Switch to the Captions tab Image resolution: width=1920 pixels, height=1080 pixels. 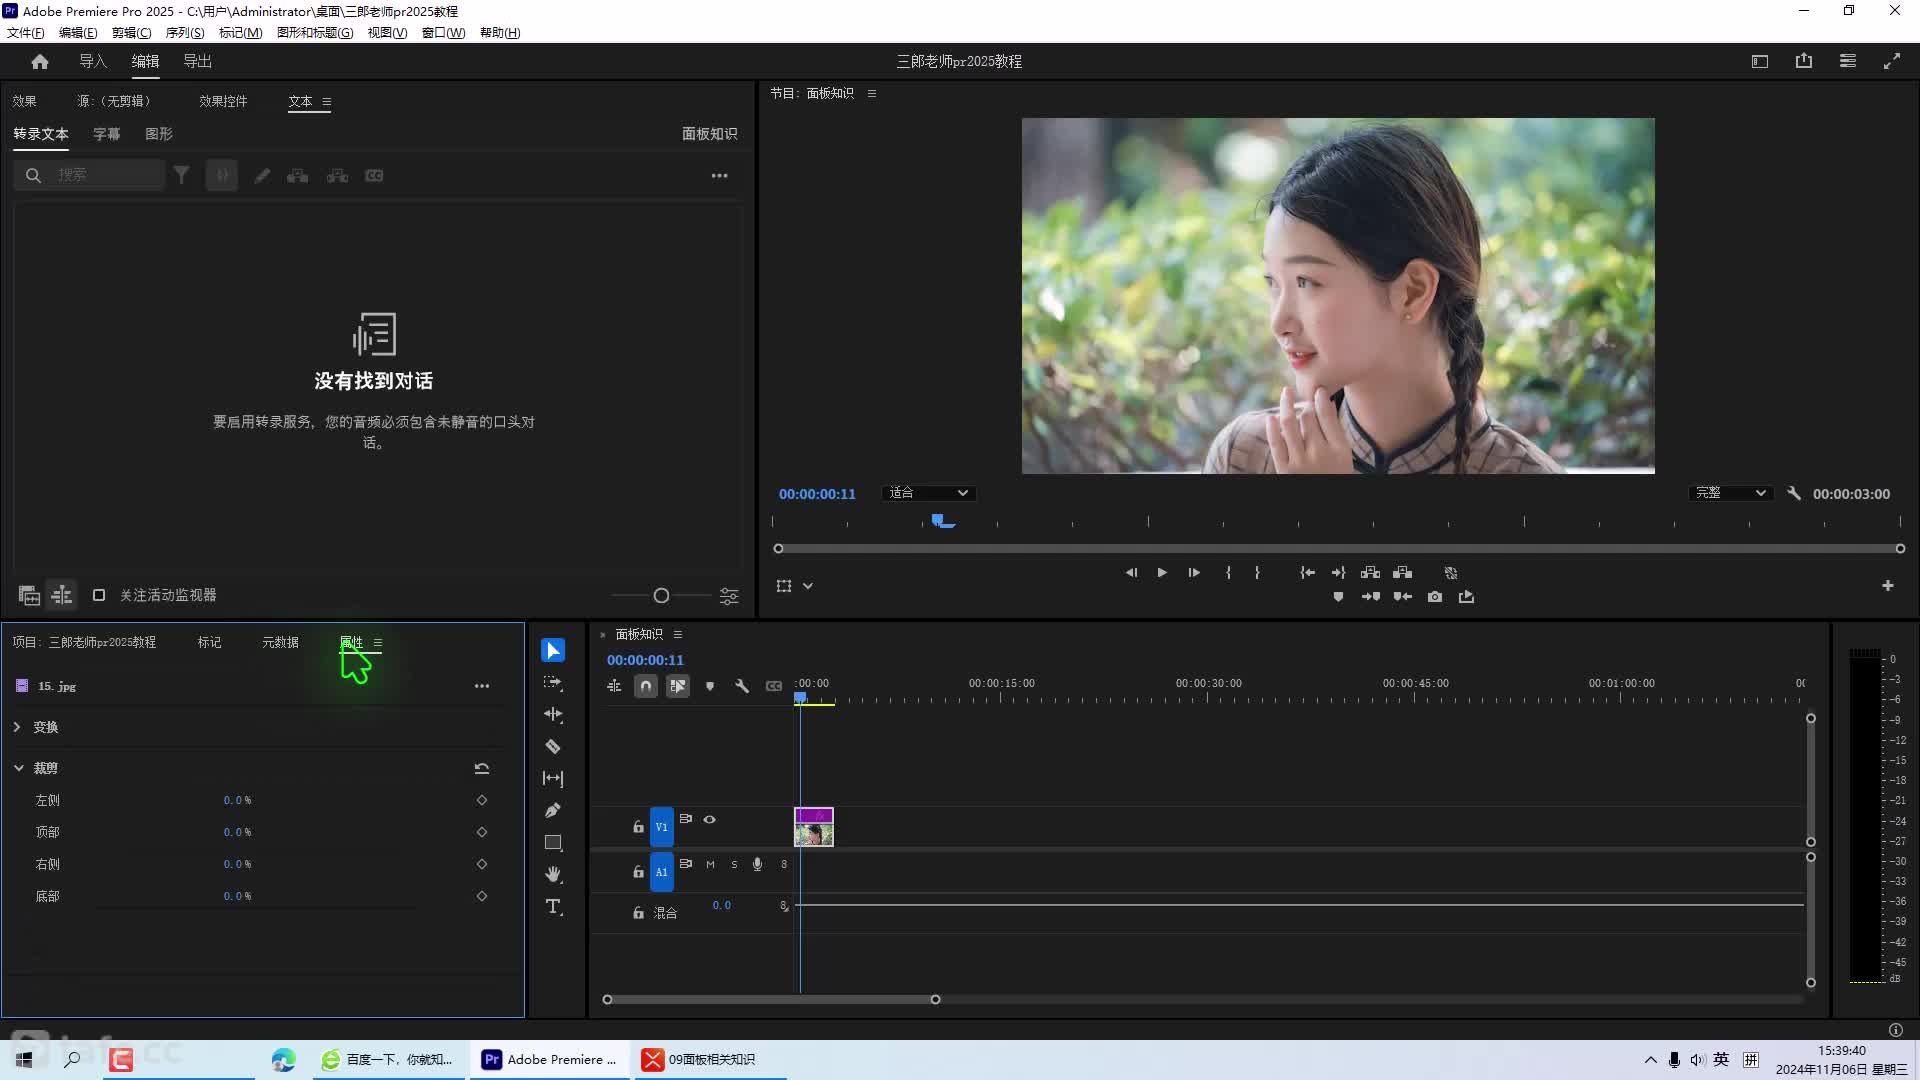coord(107,134)
